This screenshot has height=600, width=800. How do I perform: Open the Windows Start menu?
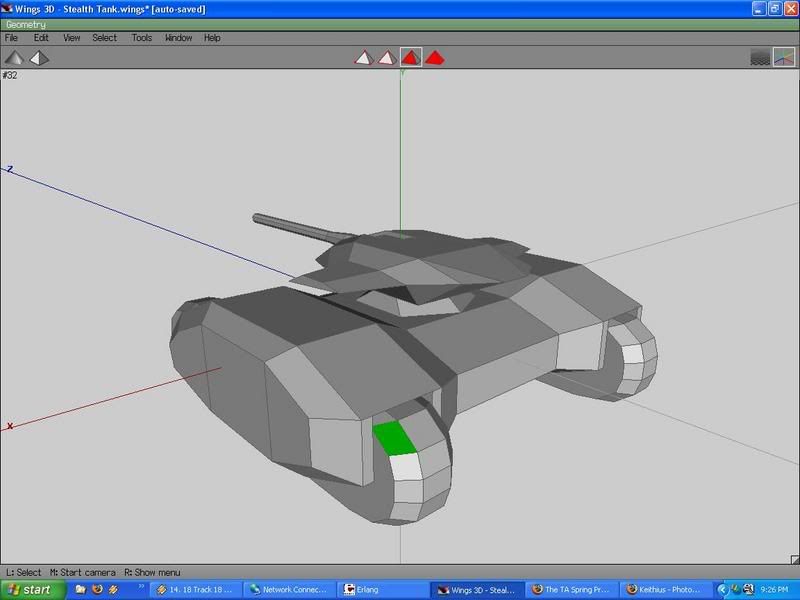tap(33, 590)
